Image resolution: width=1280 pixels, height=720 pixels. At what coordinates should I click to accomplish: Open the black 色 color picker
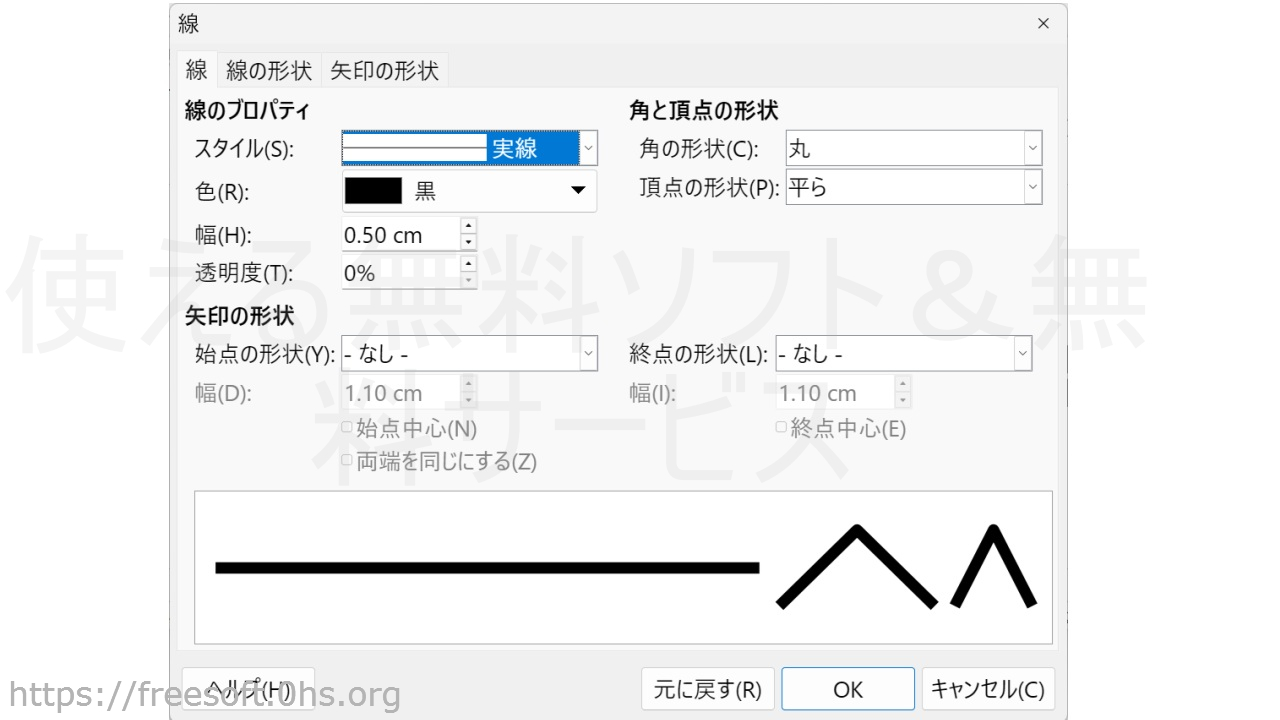pos(468,191)
